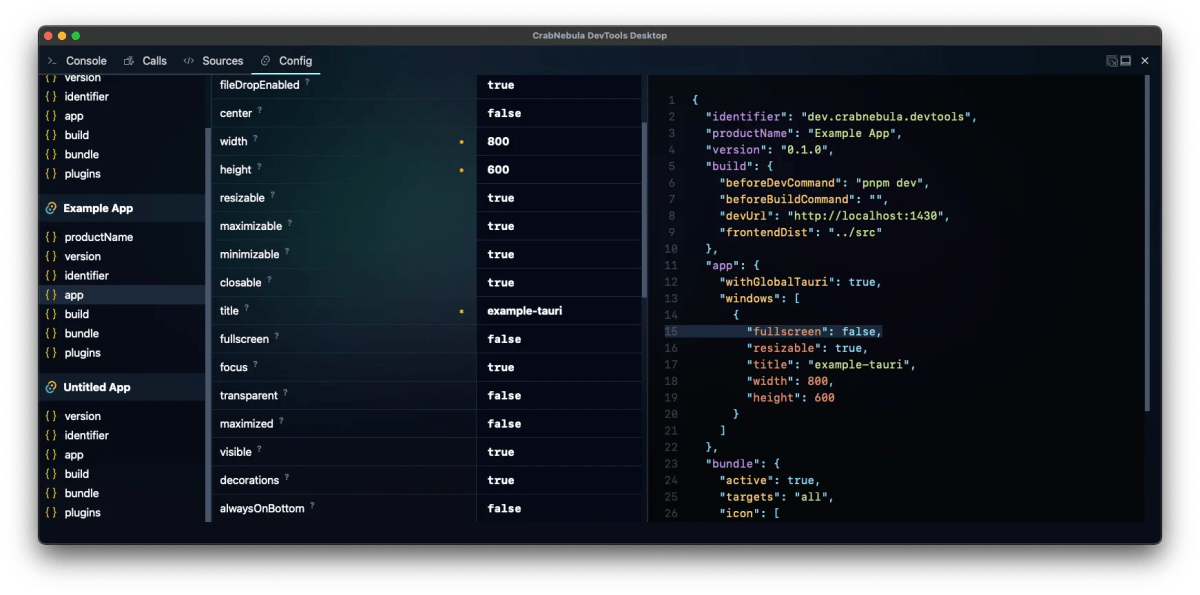This screenshot has height=595, width=1200.
Task: Show help tooltip icon for width
Action: pos(255,139)
